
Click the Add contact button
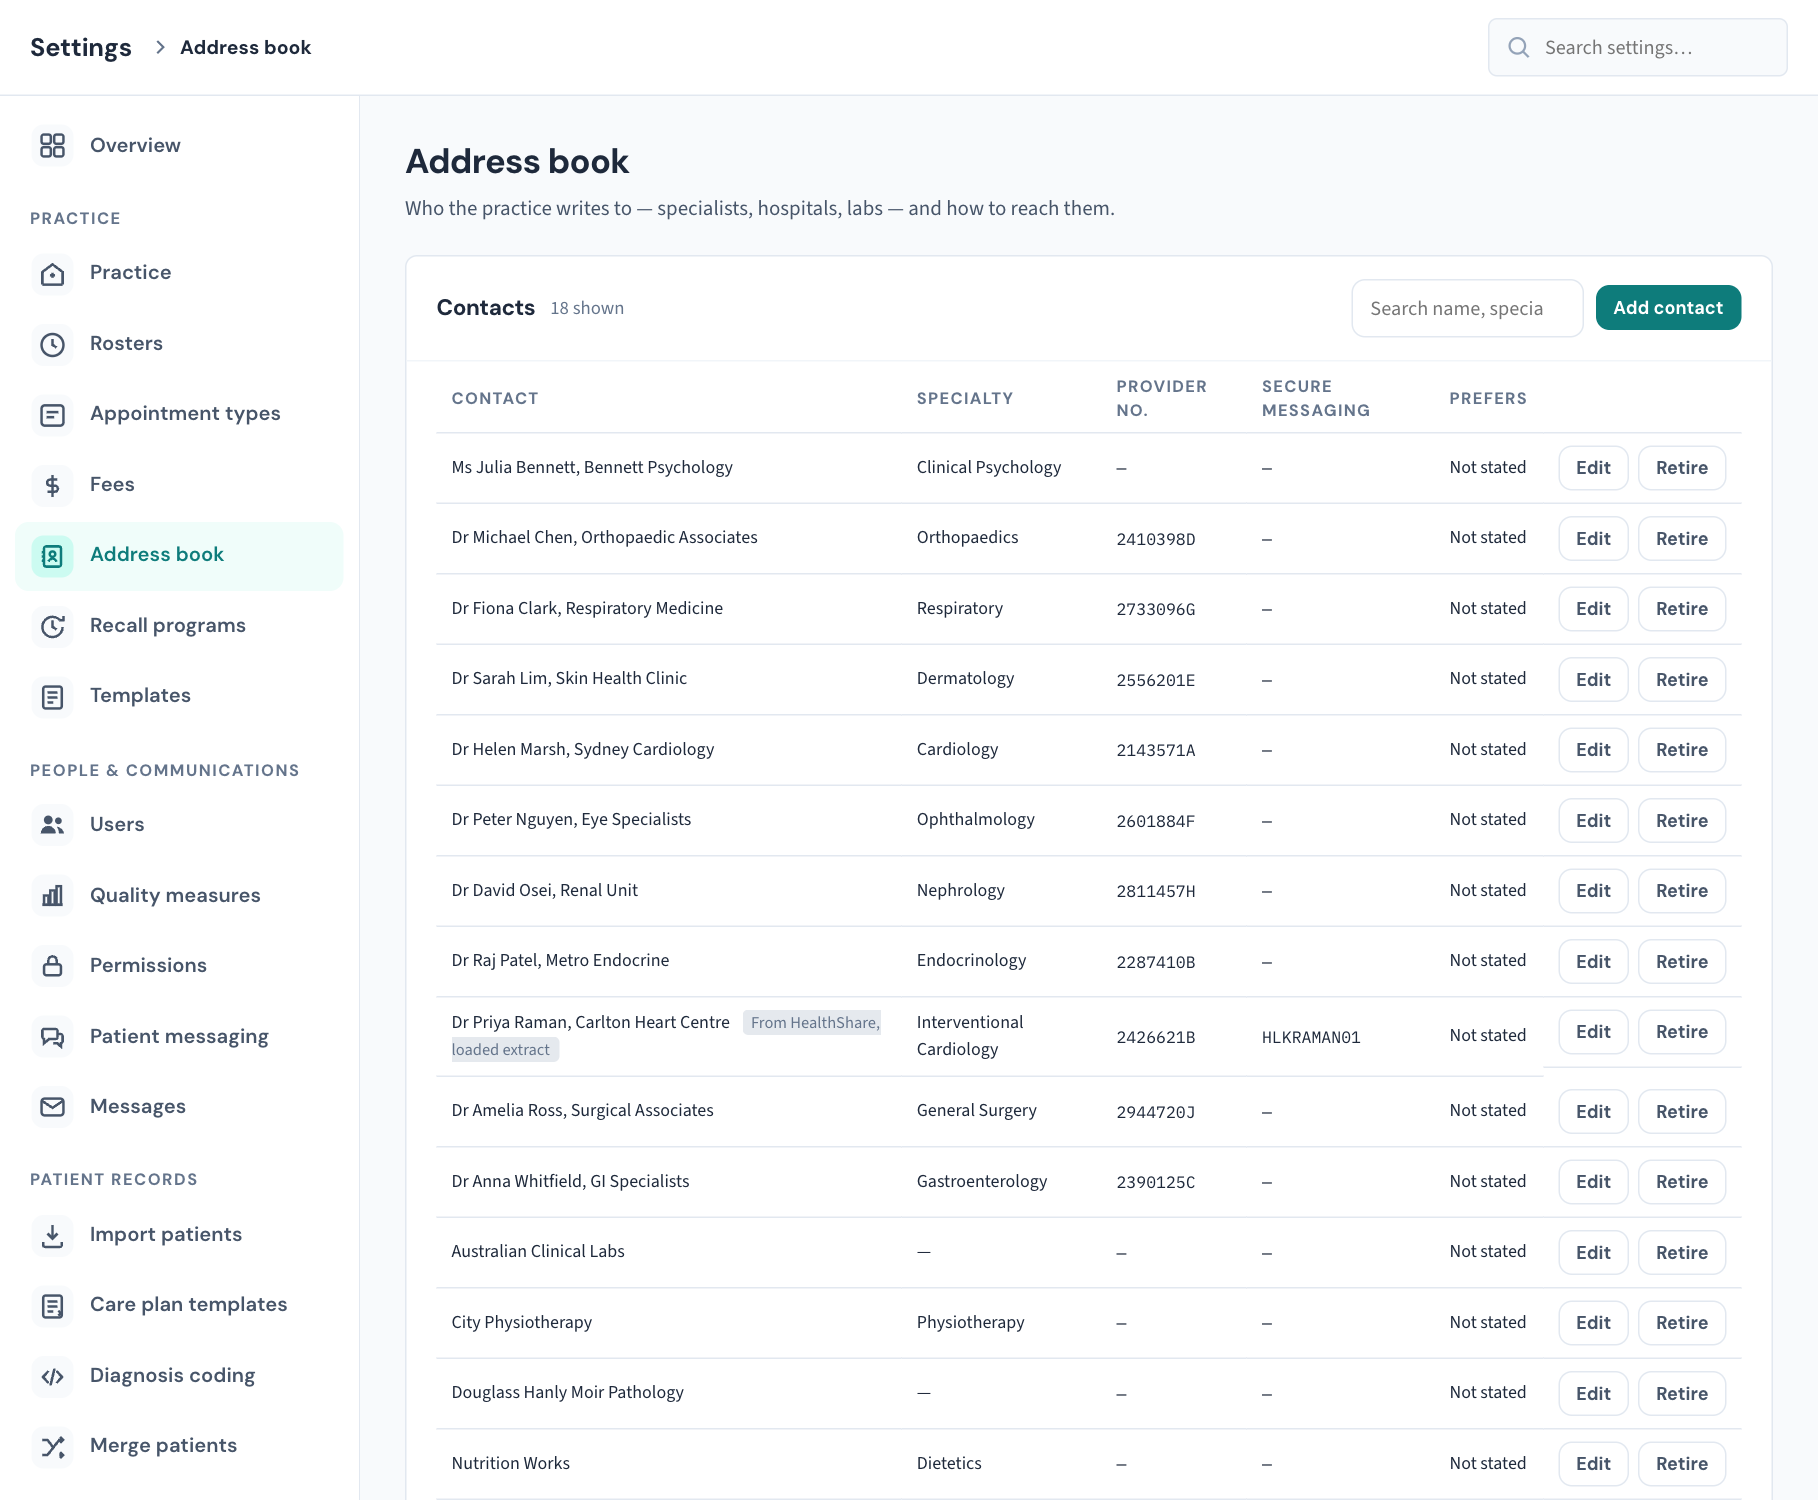(1668, 308)
